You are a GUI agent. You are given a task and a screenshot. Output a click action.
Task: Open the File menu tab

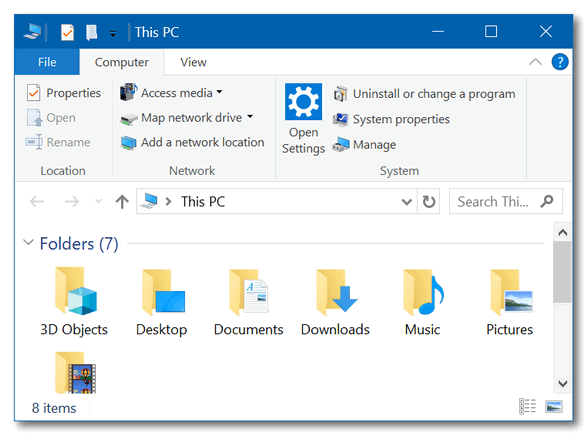[x=47, y=62]
